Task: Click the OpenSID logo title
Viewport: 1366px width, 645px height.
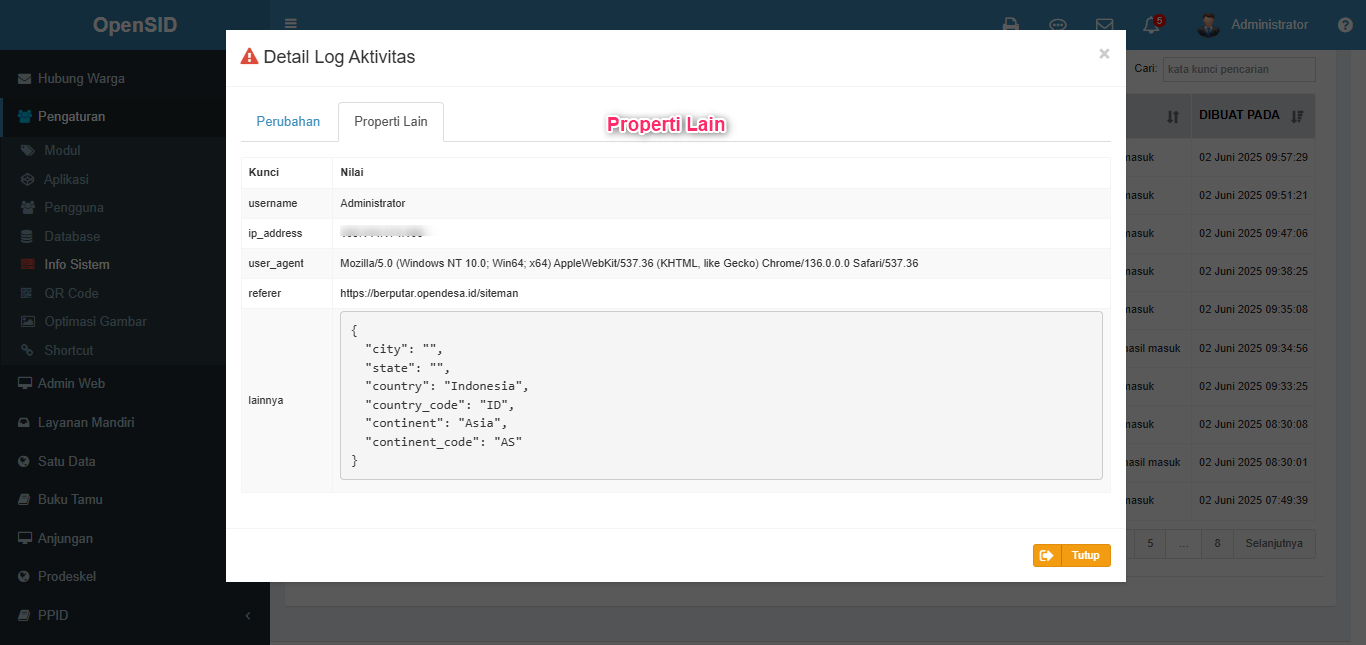Action: (x=135, y=25)
